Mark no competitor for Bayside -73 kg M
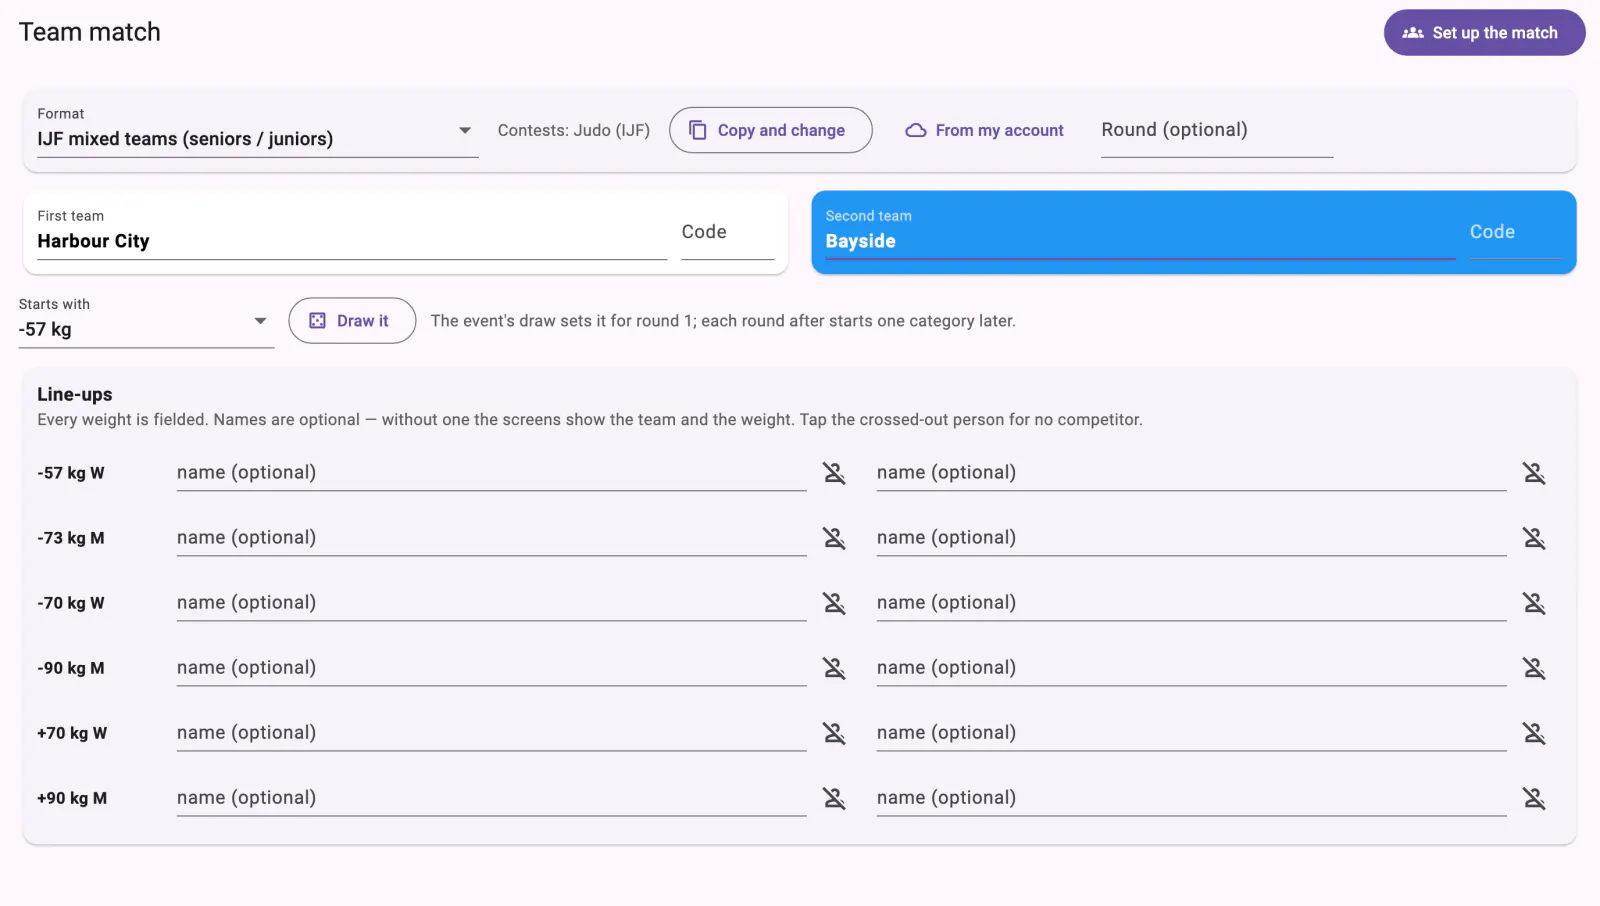Viewport: 1600px width, 906px height. click(x=1534, y=538)
